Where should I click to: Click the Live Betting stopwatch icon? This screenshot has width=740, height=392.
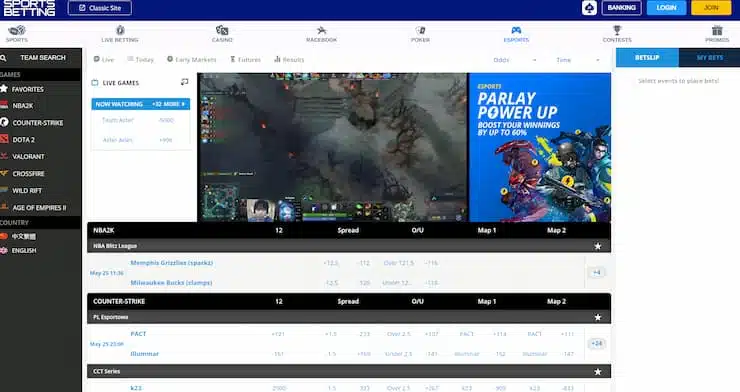[120, 30]
